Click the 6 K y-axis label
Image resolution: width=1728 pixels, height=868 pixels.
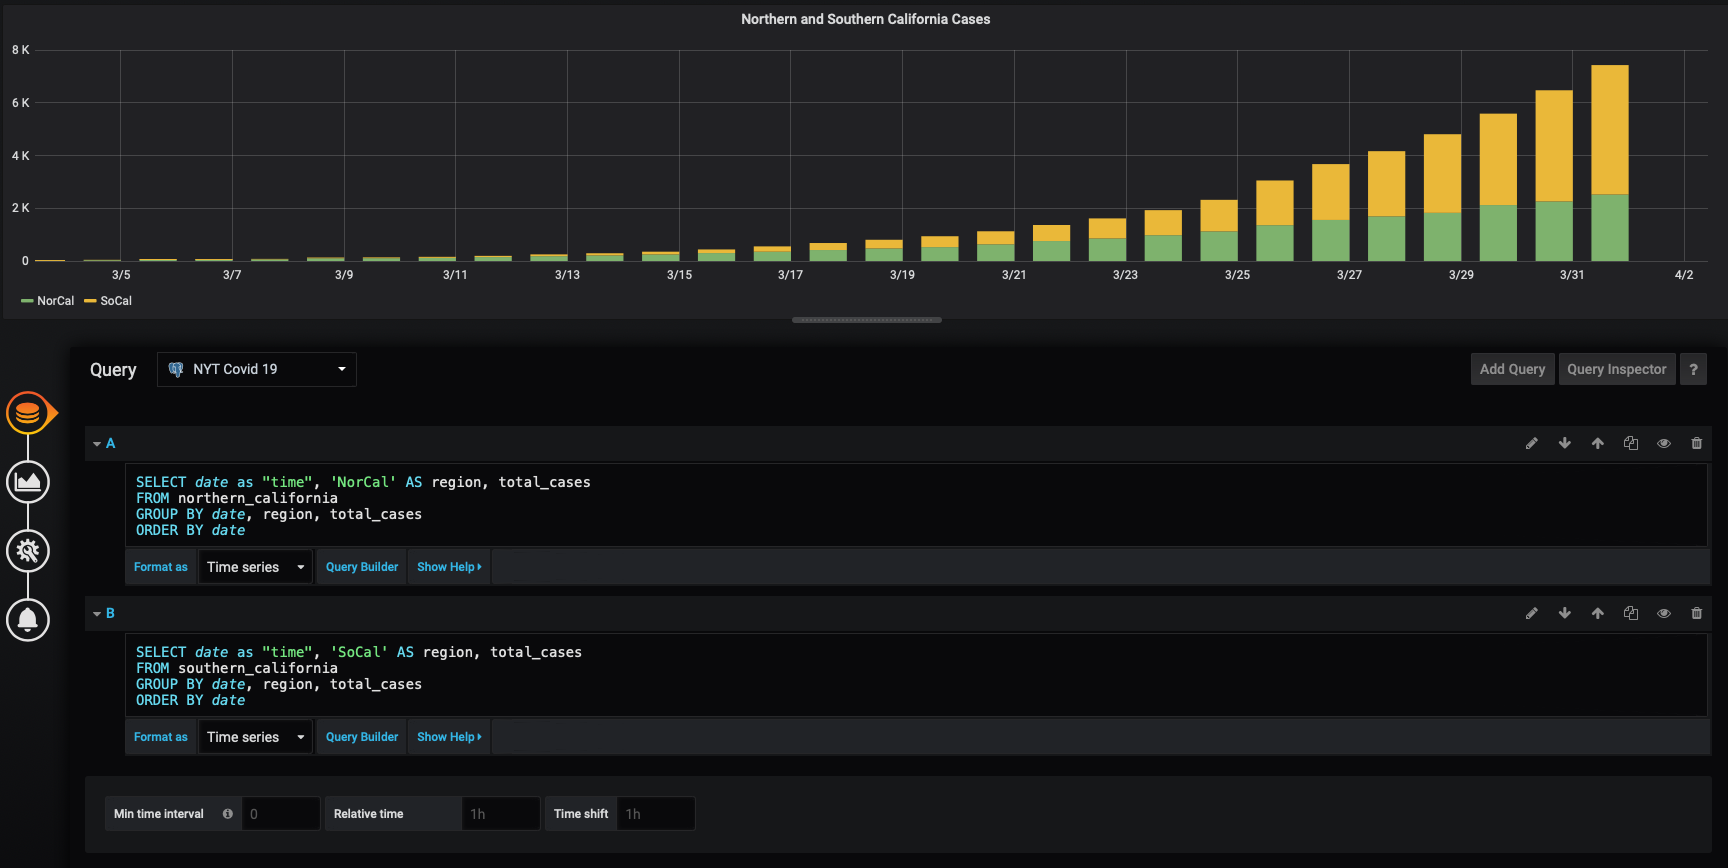(x=21, y=103)
